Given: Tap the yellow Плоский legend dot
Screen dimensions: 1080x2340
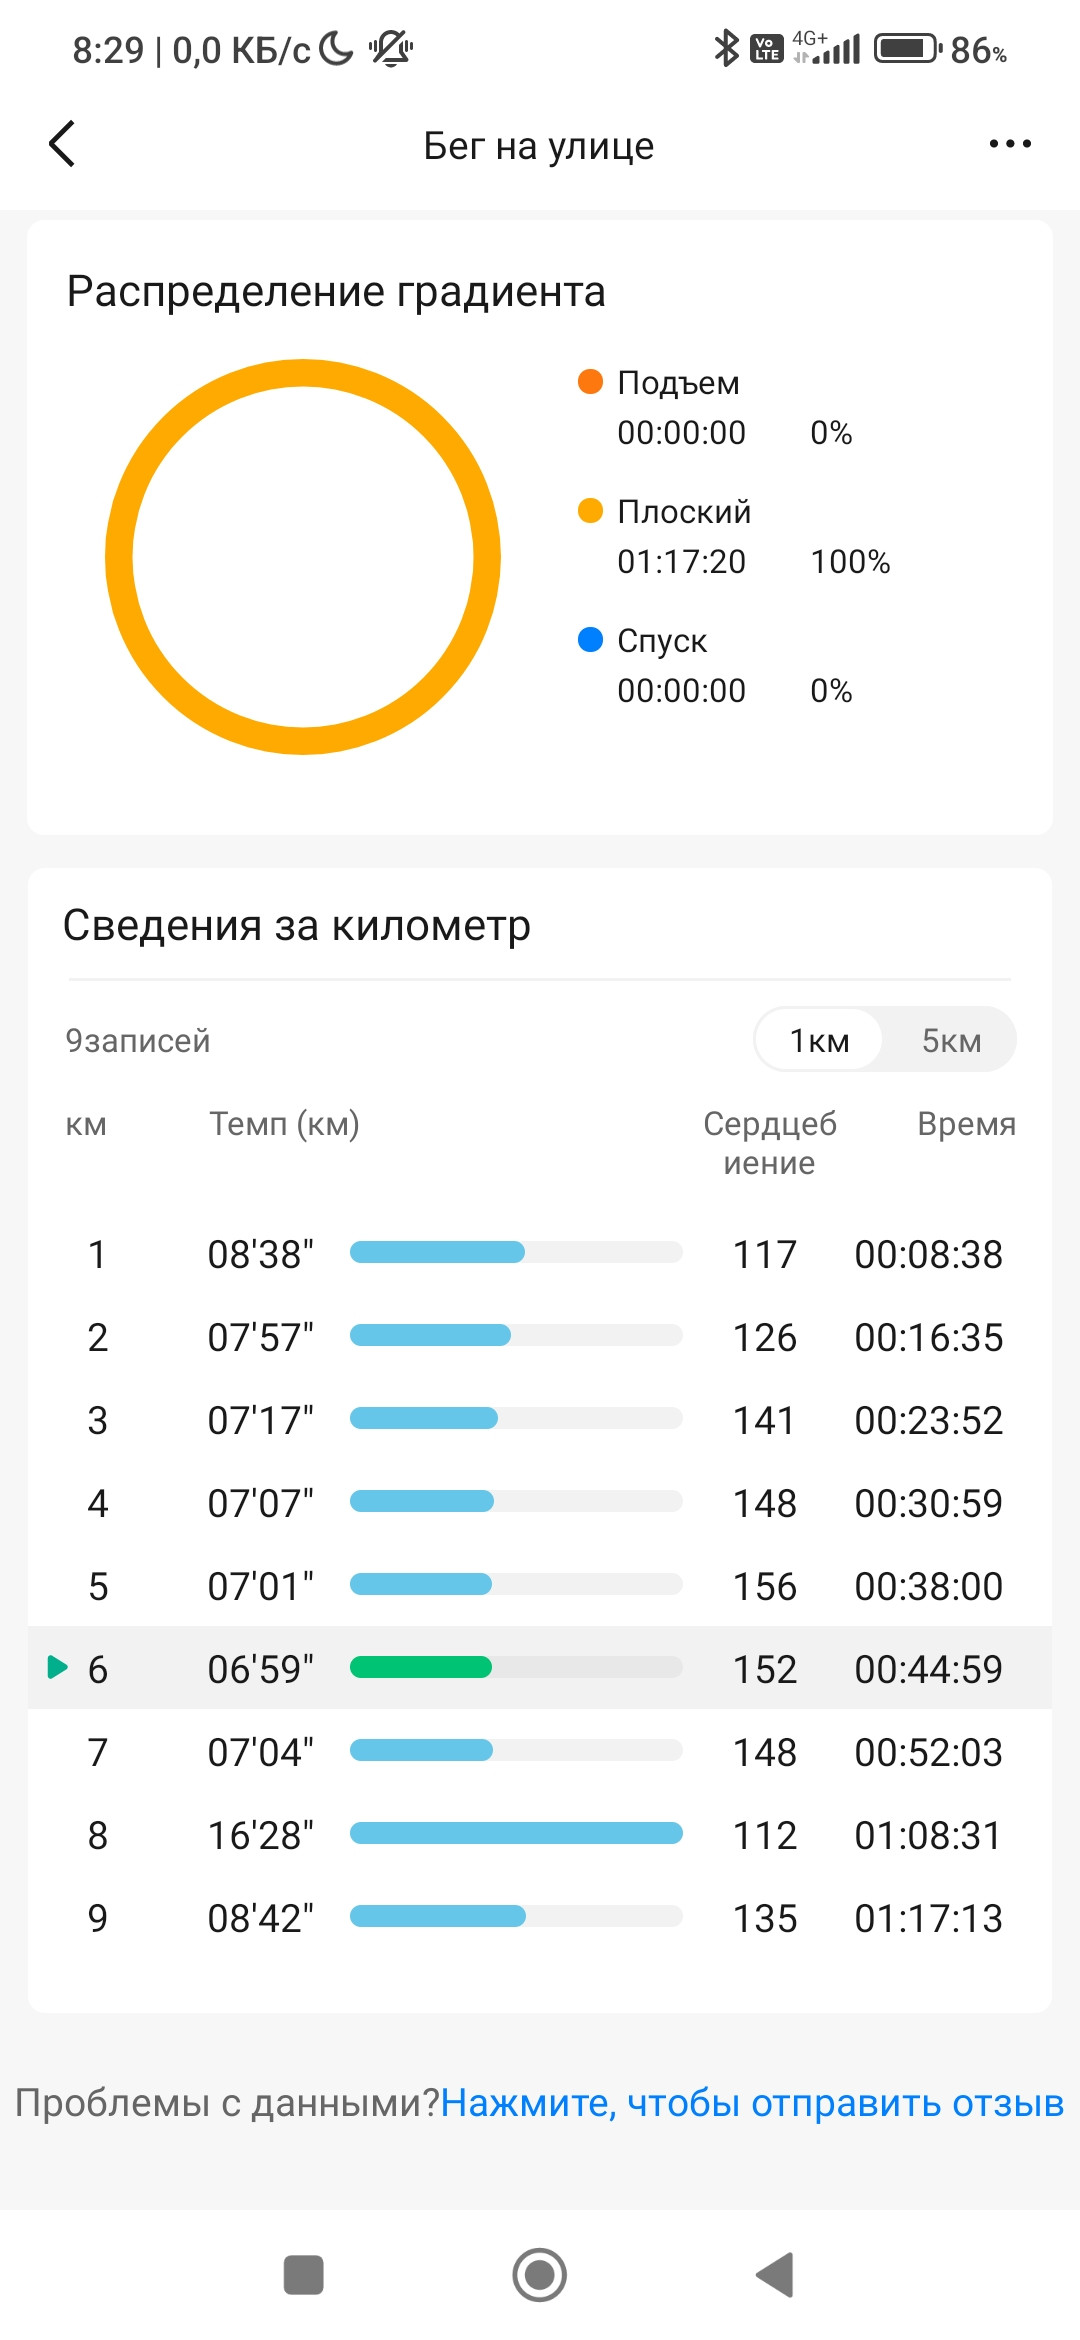Looking at the screenshot, I should point(590,511).
